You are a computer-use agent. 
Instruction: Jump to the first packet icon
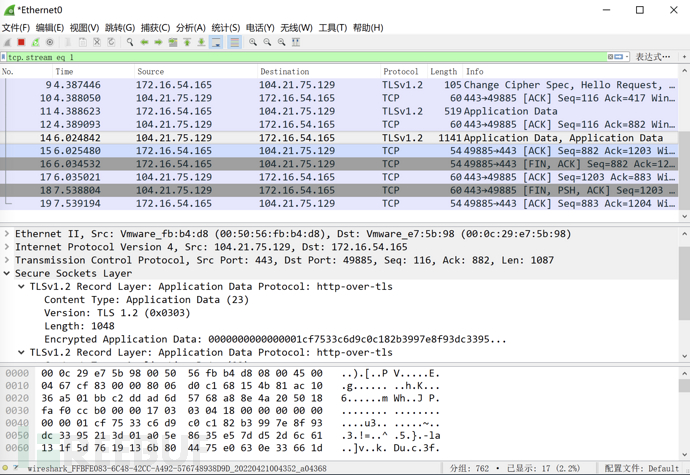click(x=187, y=42)
